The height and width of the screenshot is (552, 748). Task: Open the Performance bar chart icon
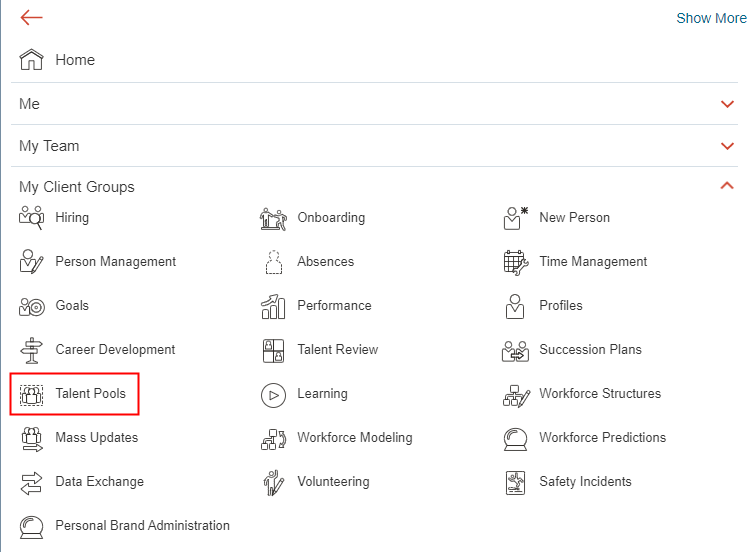click(x=273, y=306)
